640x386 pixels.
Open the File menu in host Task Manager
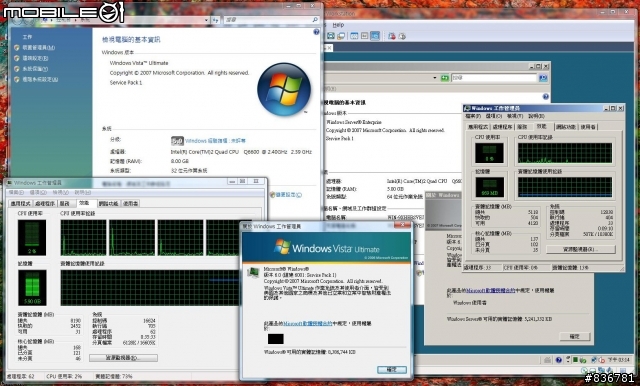click(16, 193)
